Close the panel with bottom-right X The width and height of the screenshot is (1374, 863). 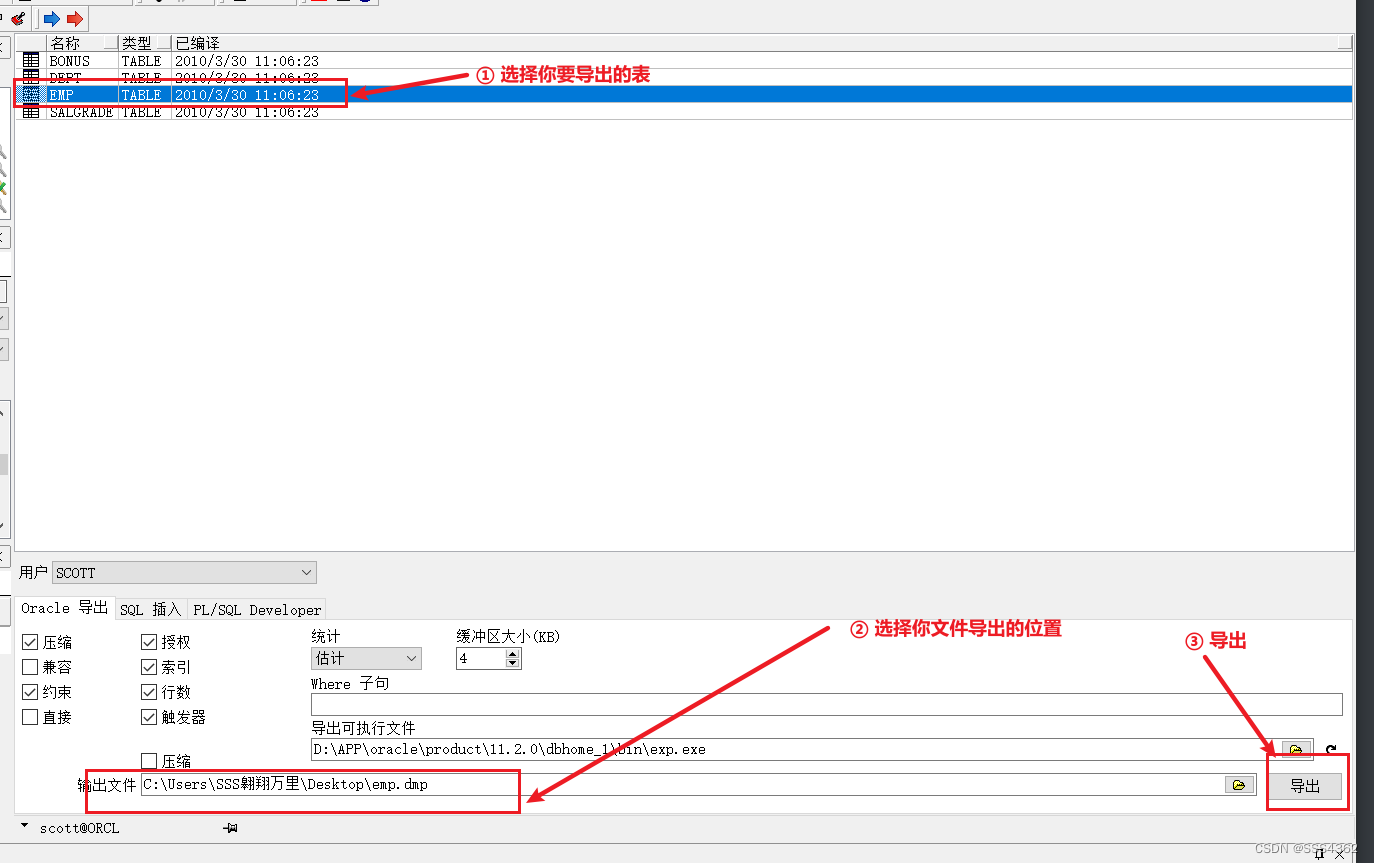pos(1340,854)
